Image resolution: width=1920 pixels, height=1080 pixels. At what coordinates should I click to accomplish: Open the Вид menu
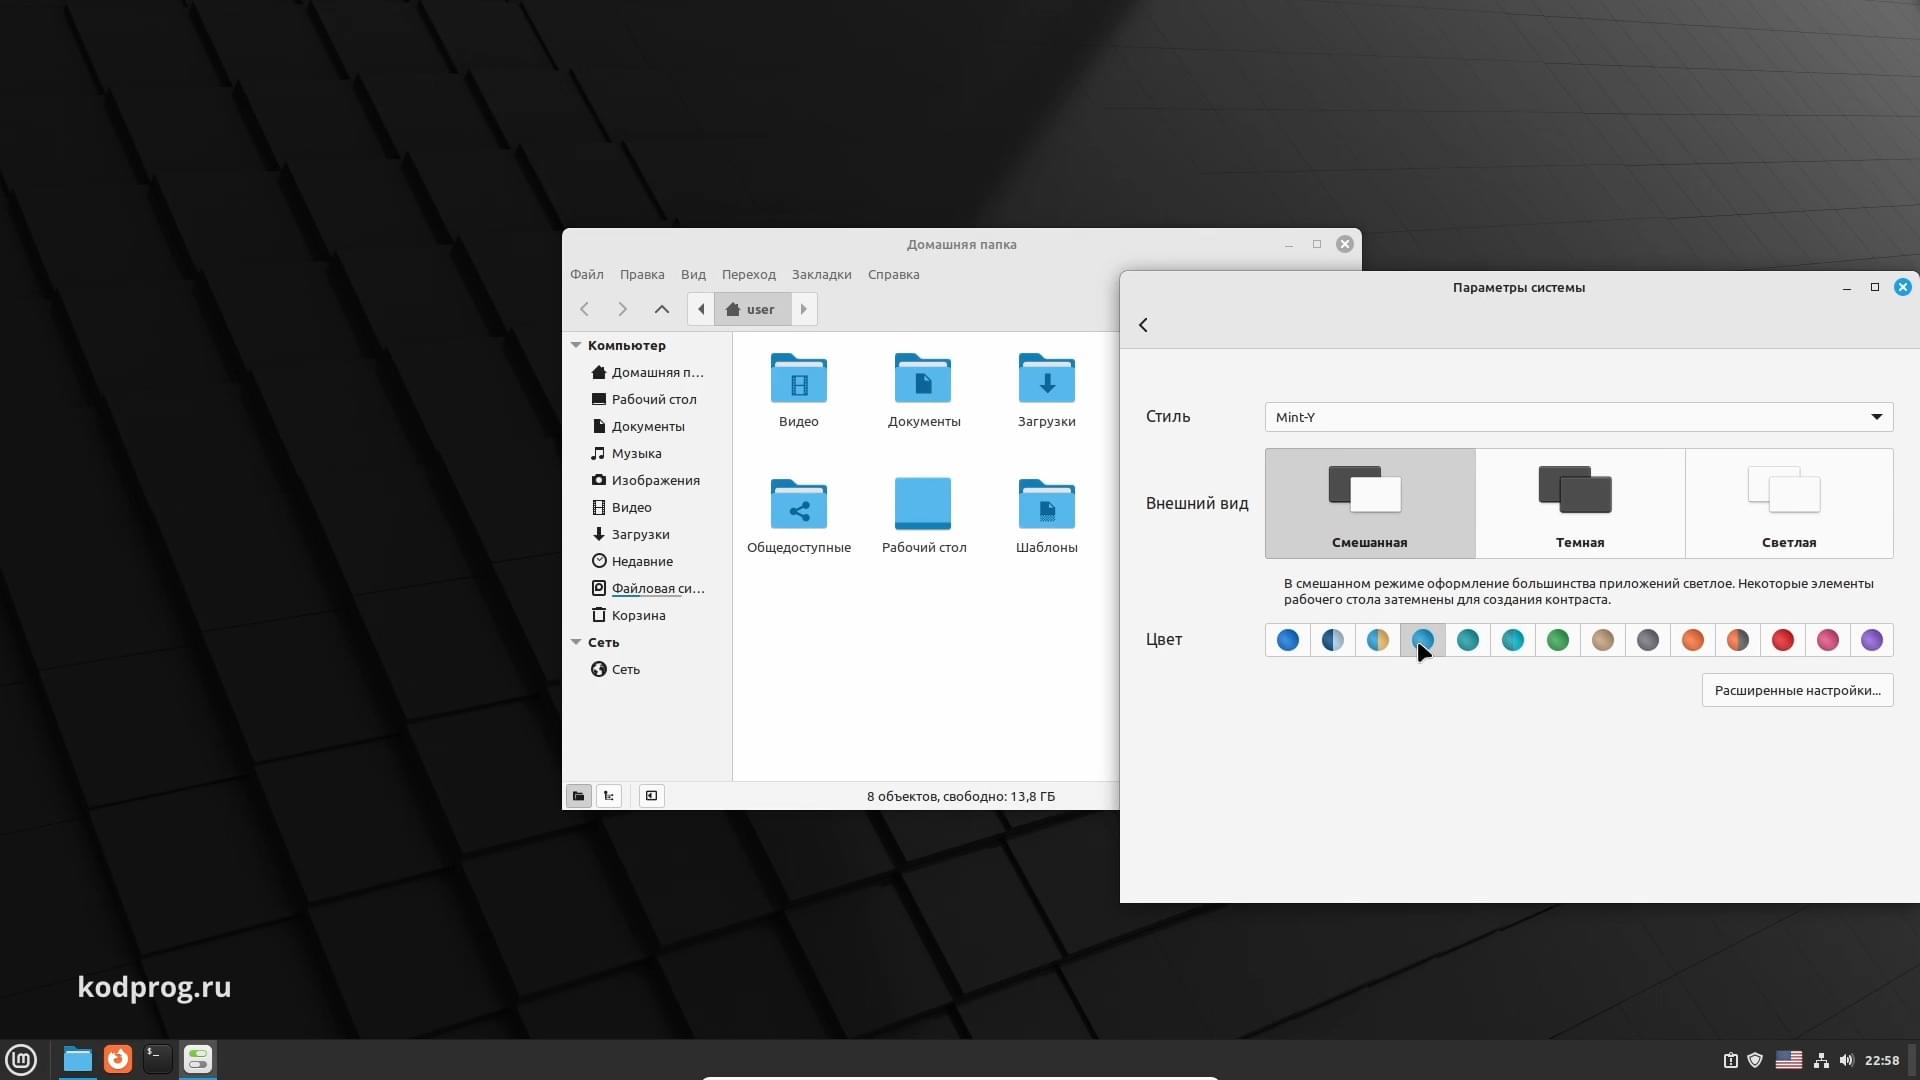693,274
